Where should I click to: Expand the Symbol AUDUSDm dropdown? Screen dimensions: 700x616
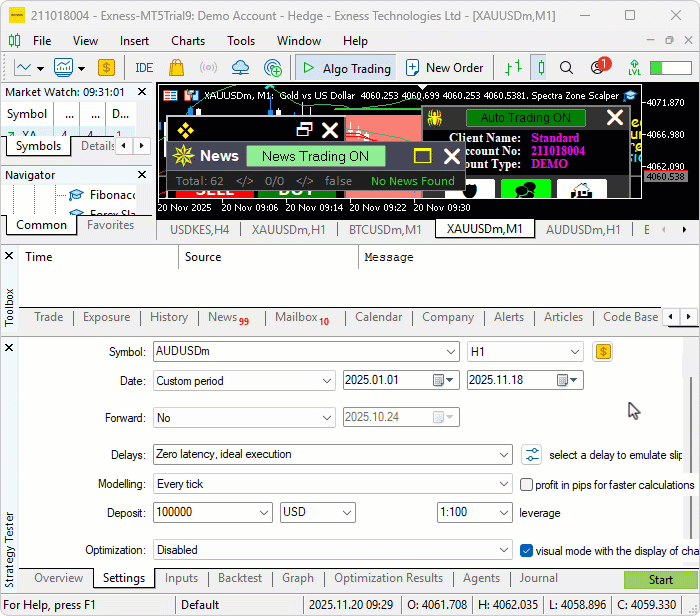click(x=450, y=352)
